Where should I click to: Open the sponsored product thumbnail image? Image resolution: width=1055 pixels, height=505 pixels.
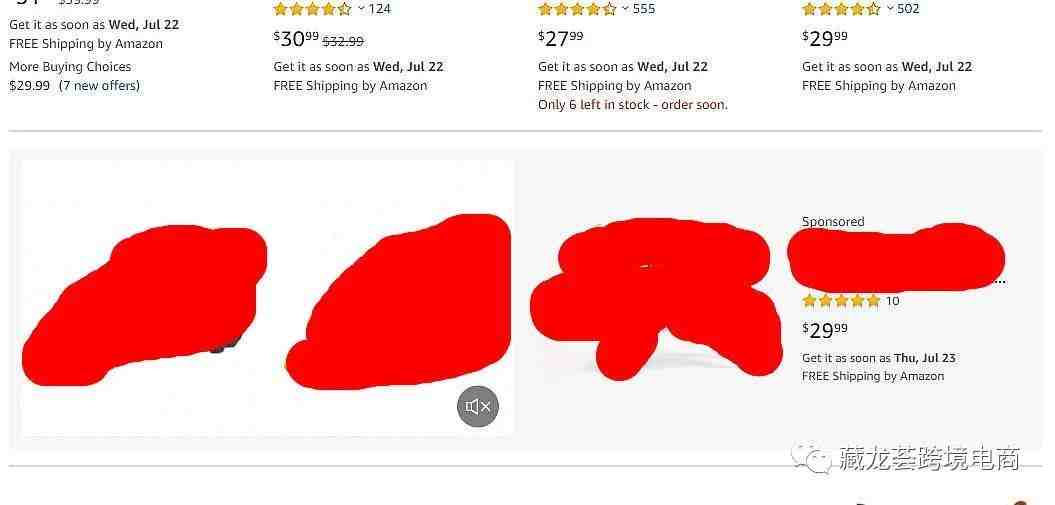tap(656, 299)
